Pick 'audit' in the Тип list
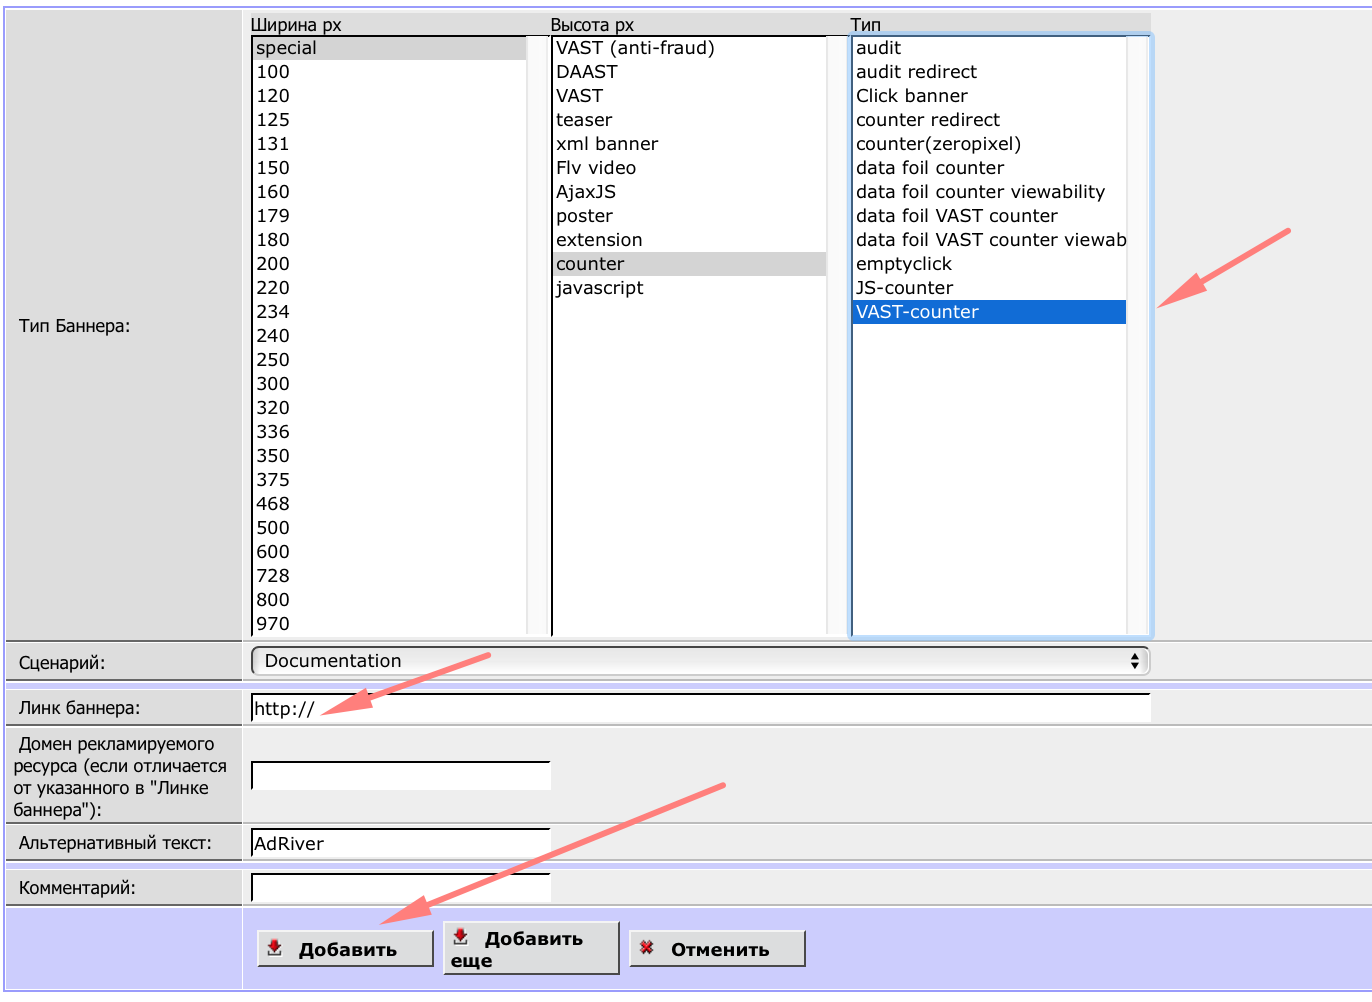This screenshot has width=1372, height=1002. [989, 48]
